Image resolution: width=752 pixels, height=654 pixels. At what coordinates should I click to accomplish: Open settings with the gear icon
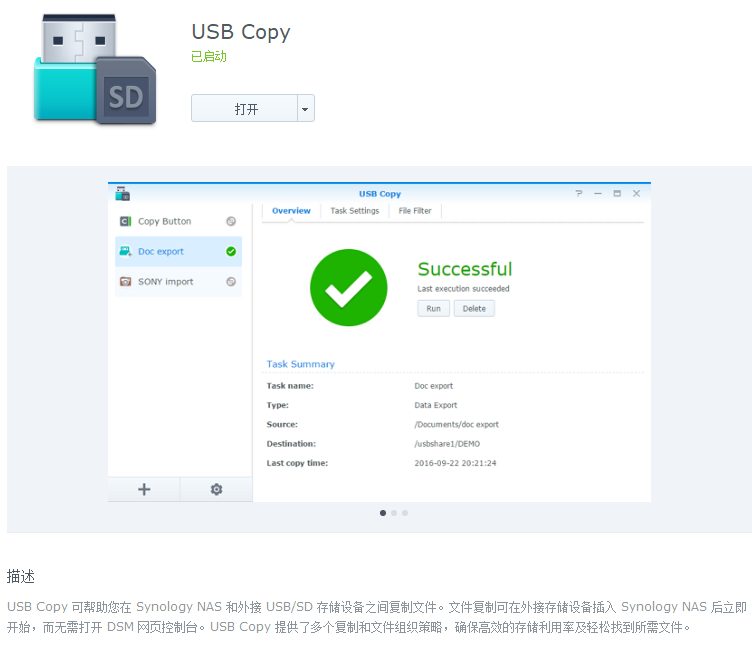tap(216, 489)
